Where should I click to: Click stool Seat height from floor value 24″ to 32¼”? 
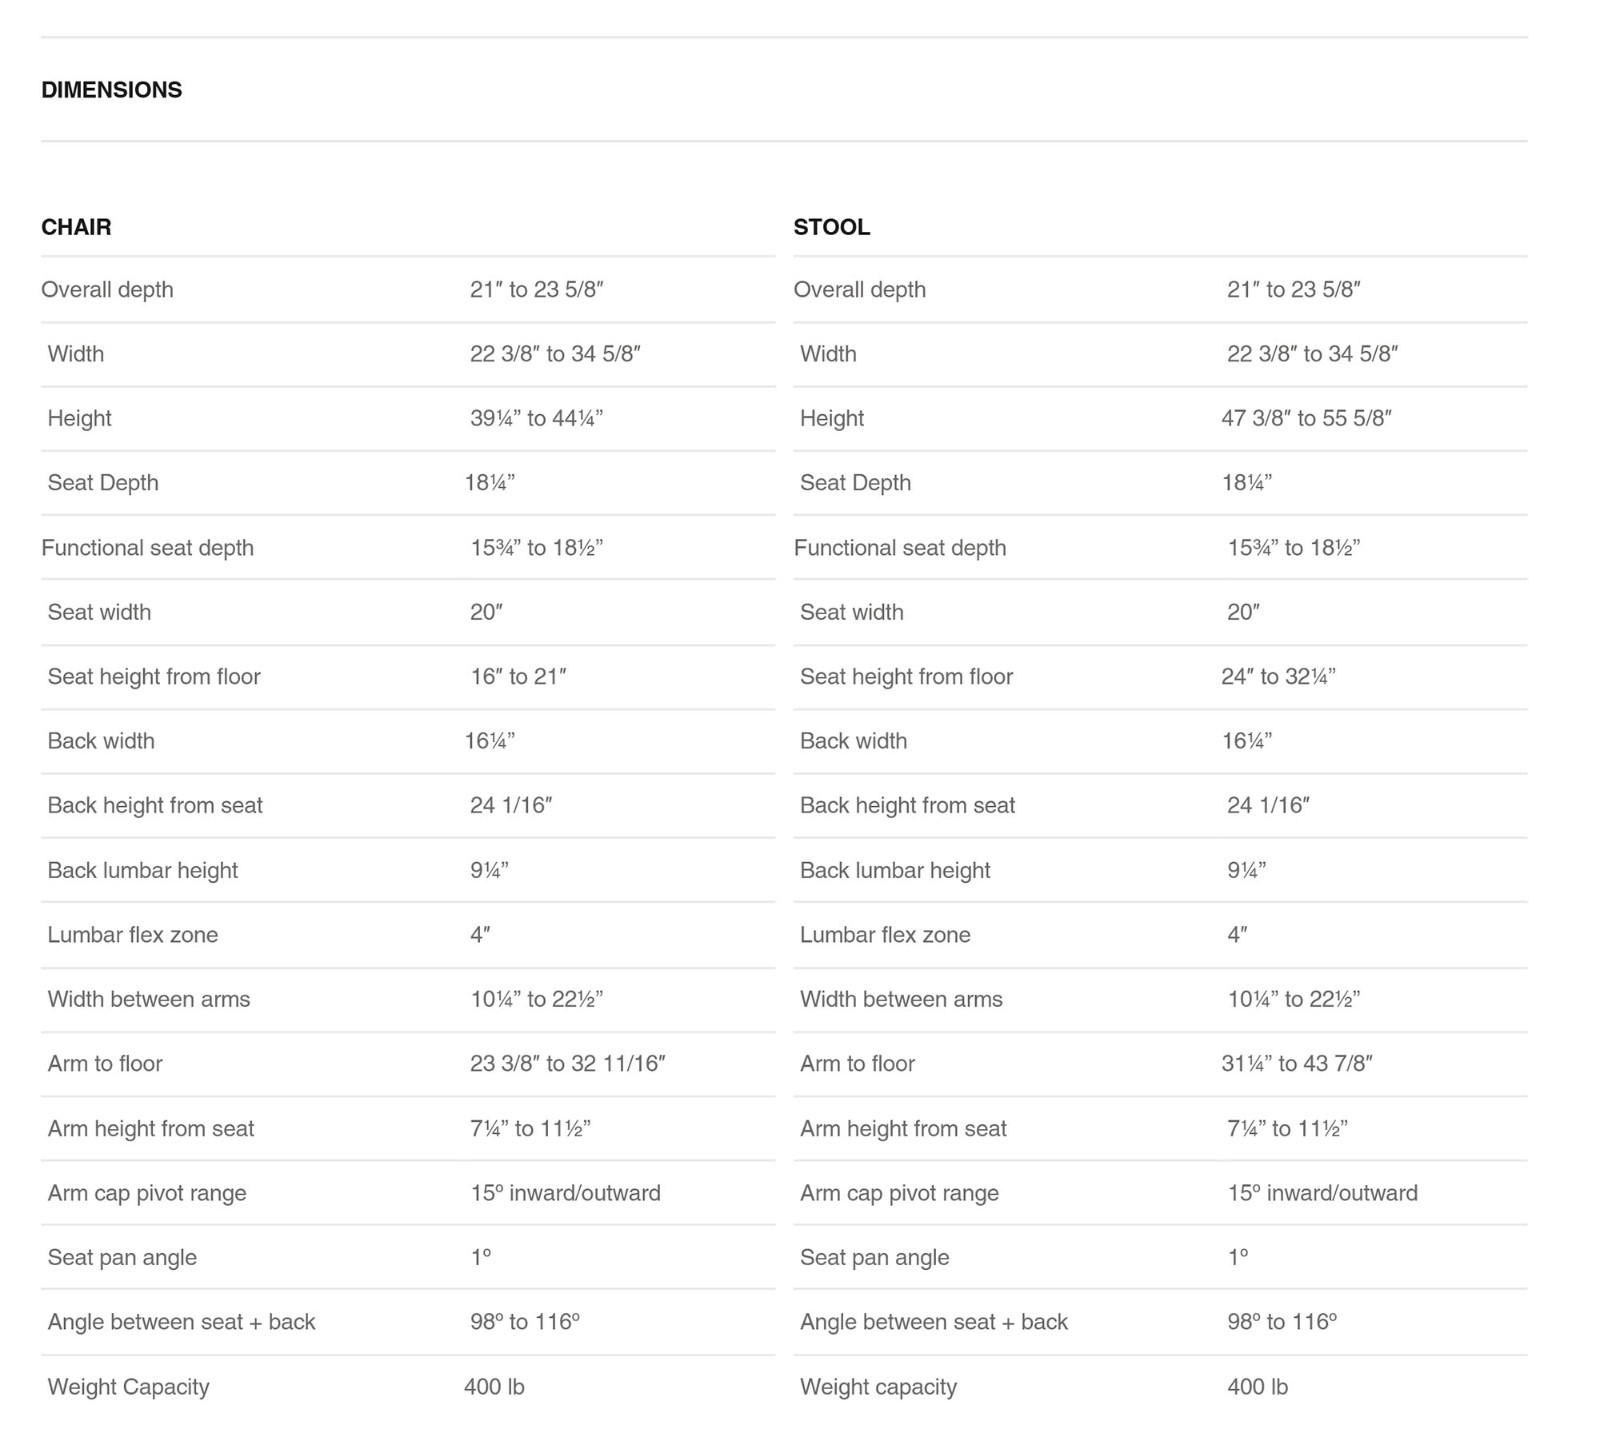coord(1278,677)
